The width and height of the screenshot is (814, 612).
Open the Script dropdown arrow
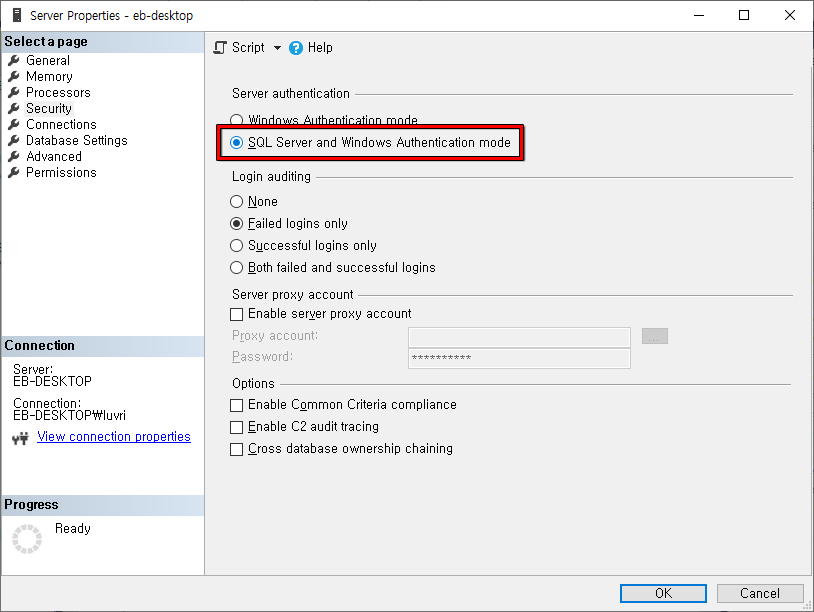[x=277, y=48]
